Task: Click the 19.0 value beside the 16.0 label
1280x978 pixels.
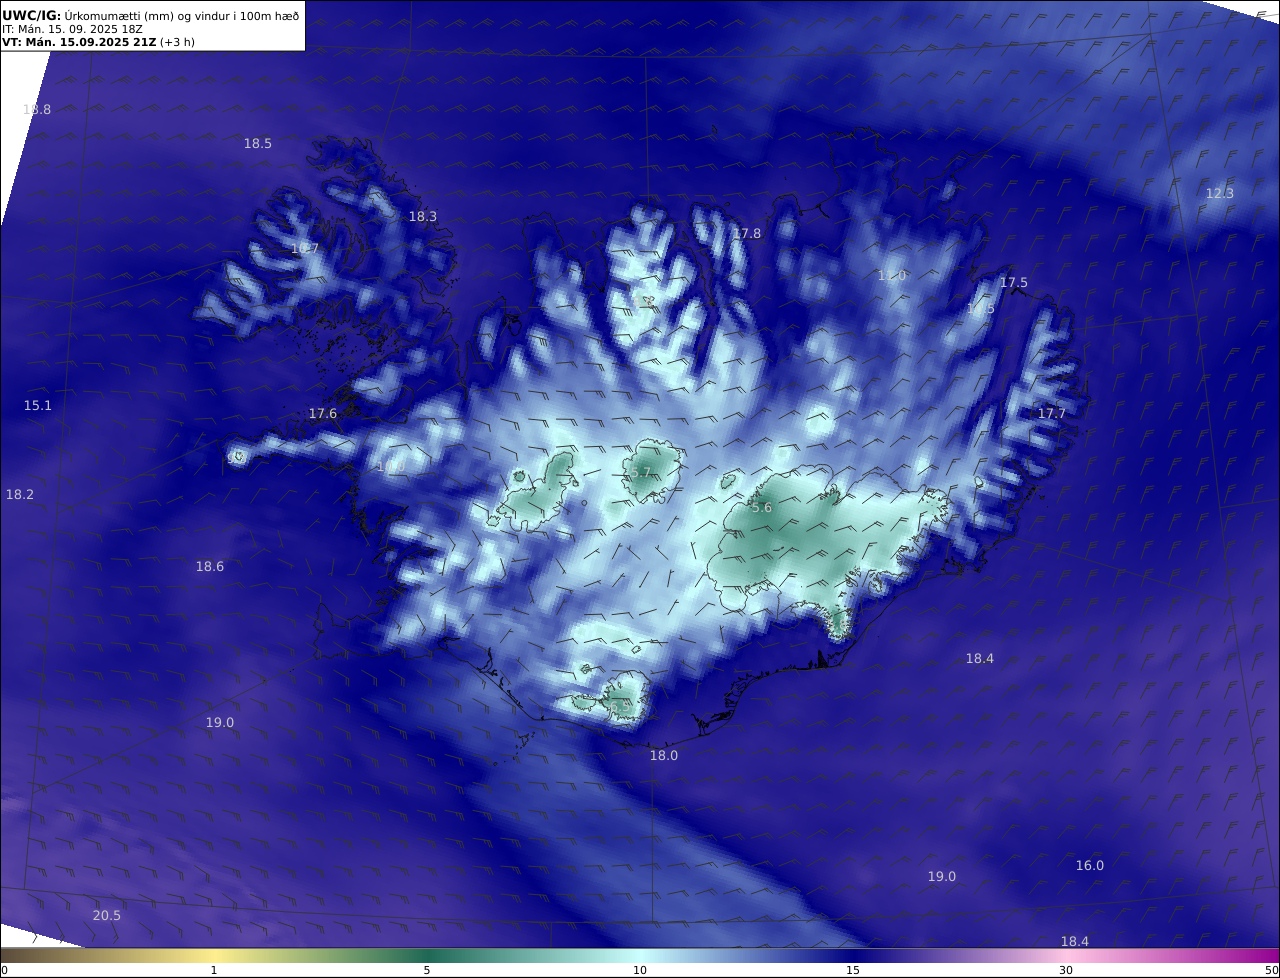Action: [x=942, y=877]
